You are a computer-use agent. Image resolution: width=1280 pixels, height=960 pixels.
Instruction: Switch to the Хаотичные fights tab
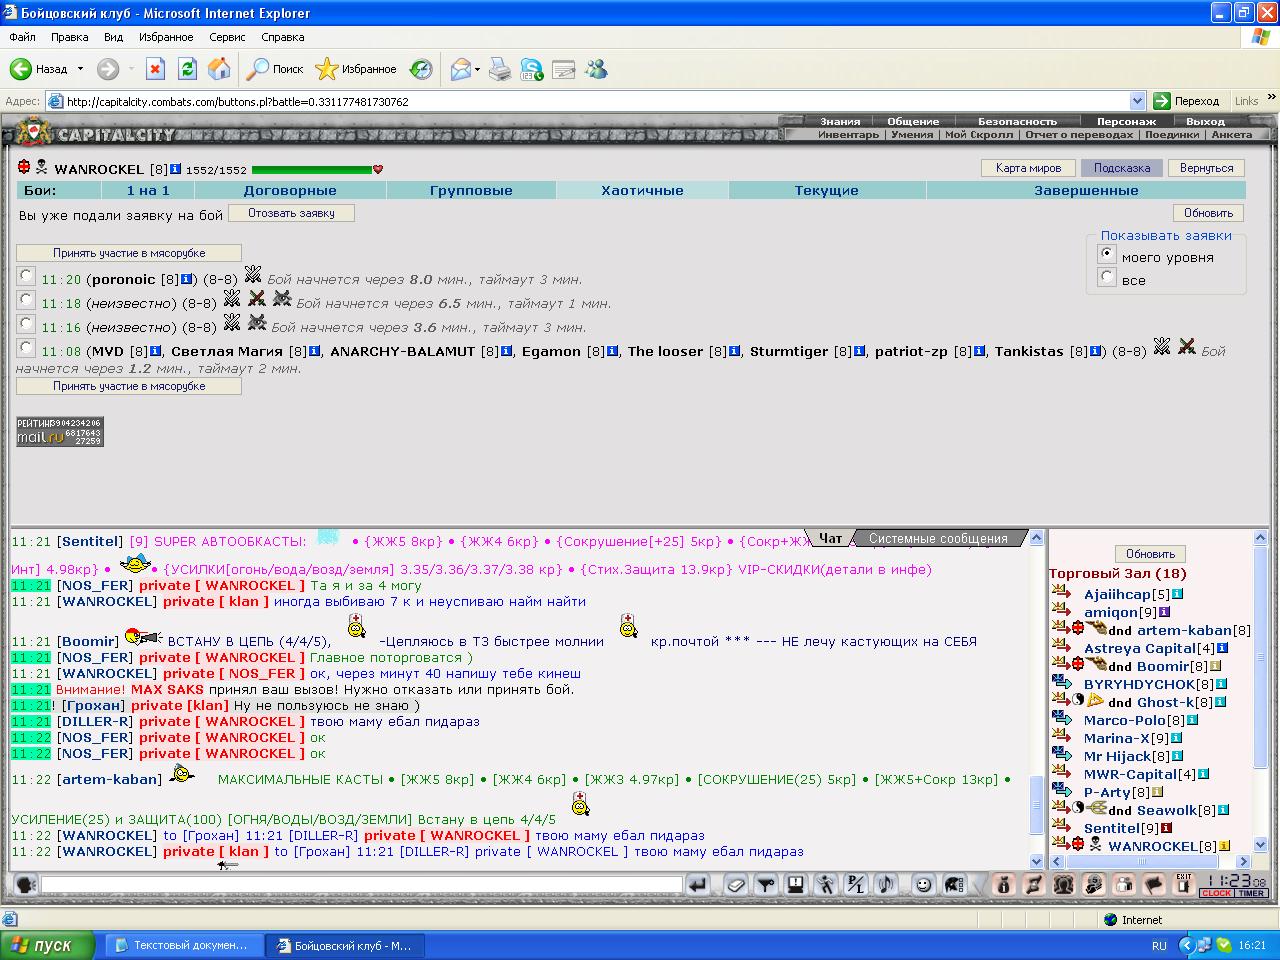(642, 190)
